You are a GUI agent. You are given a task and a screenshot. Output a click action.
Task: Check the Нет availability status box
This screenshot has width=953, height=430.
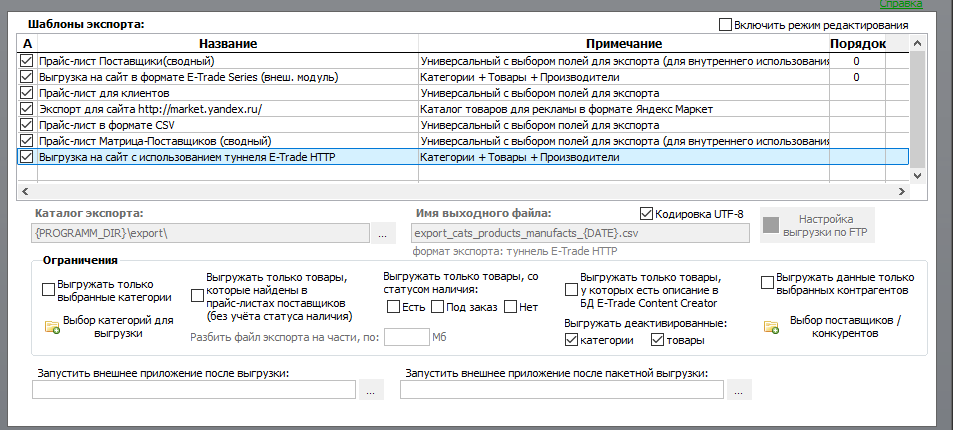tap(510, 307)
